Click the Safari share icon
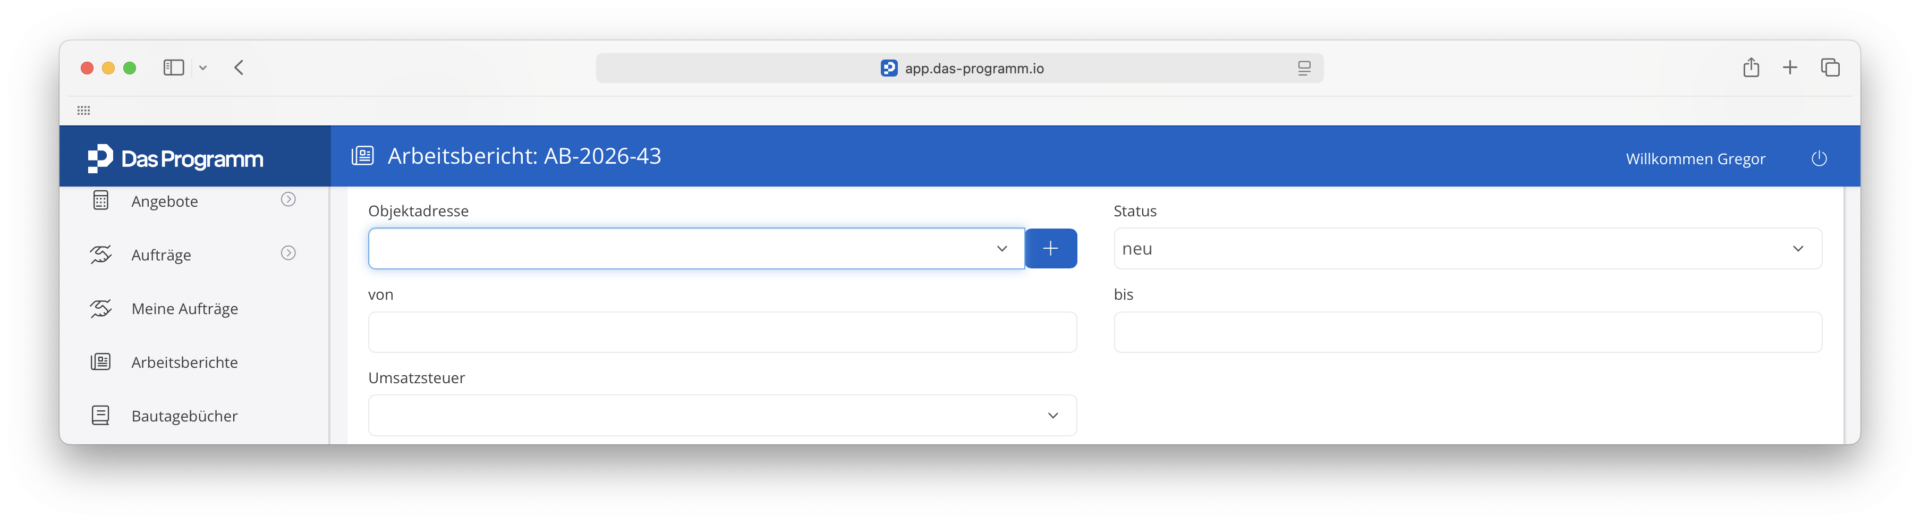This screenshot has height=523, width=1920. coord(1751,67)
